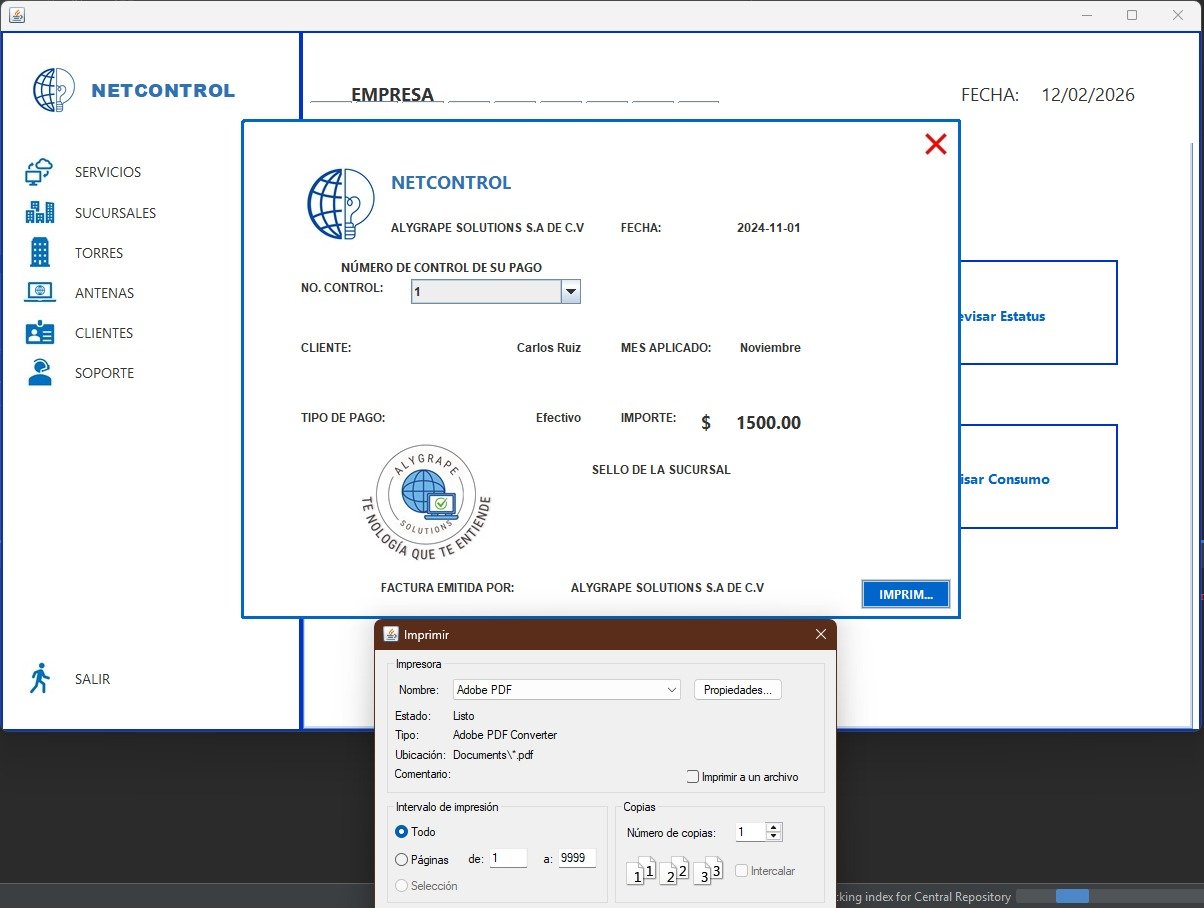Open printer Propiedades button
The image size is (1204, 908).
point(738,690)
